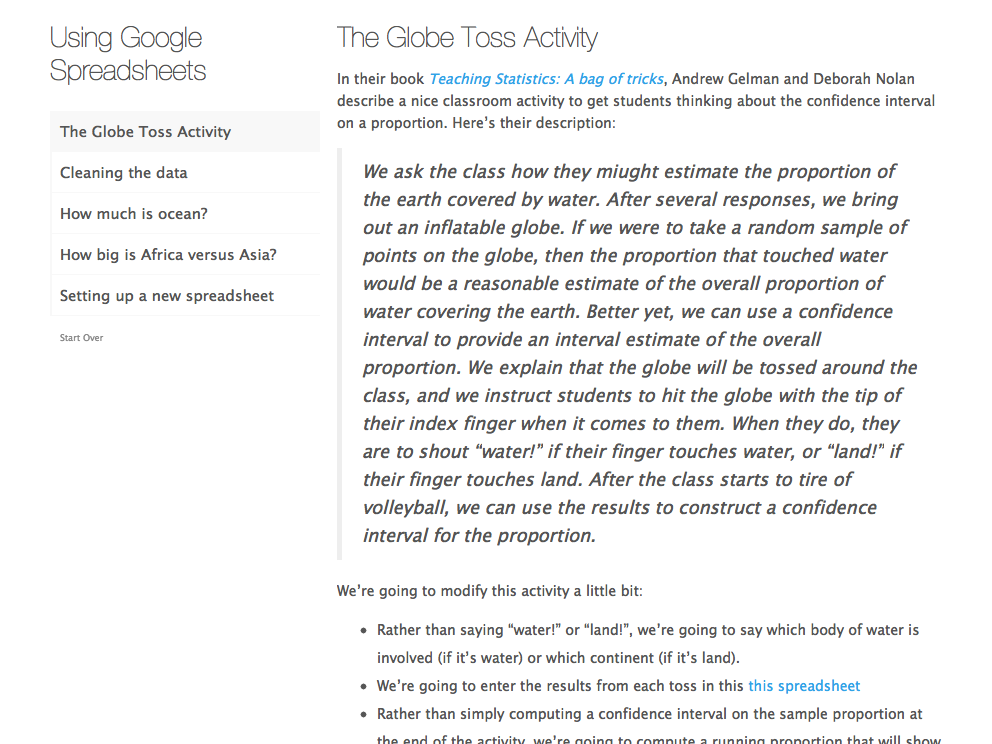The image size is (992, 744).
Task: Click the bullet starting "Rather than simply computing"
Action: (x=649, y=714)
